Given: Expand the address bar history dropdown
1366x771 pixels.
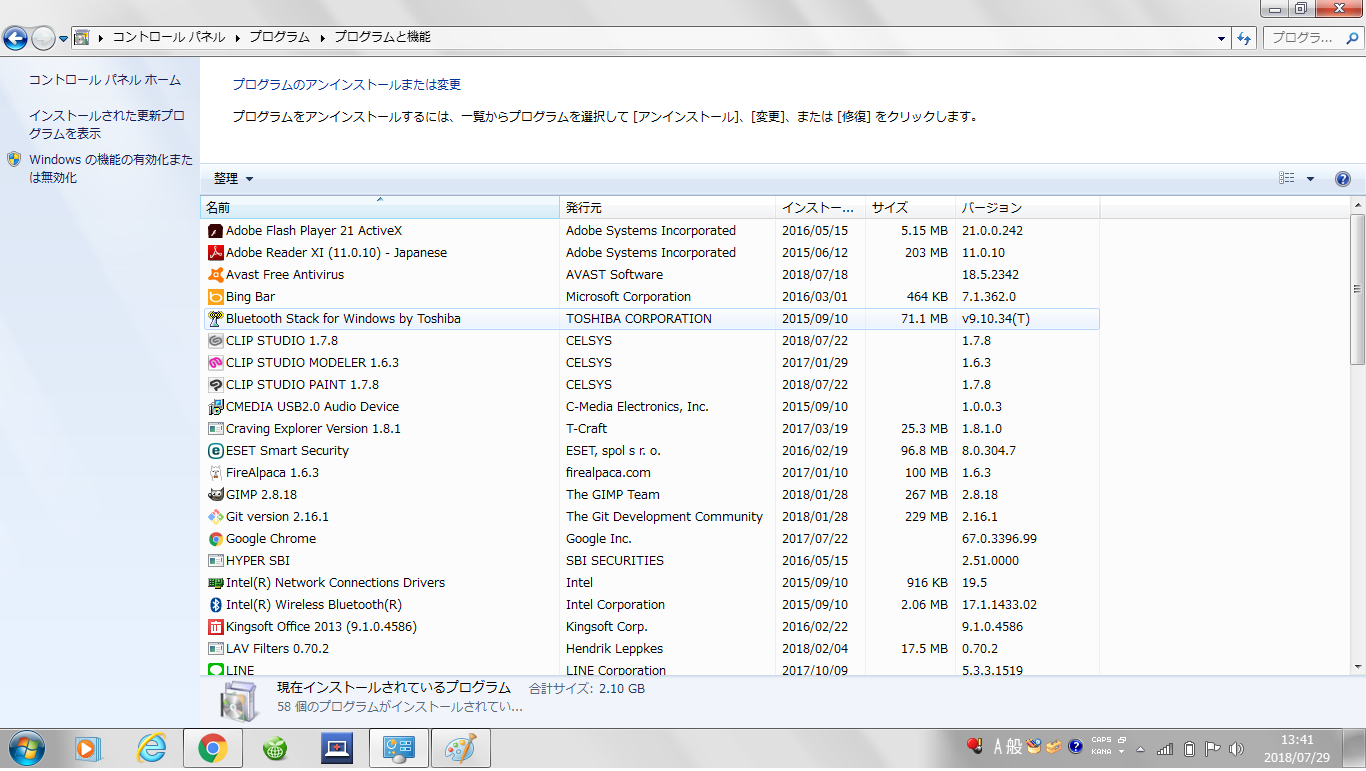Looking at the screenshot, I should (1222, 38).
